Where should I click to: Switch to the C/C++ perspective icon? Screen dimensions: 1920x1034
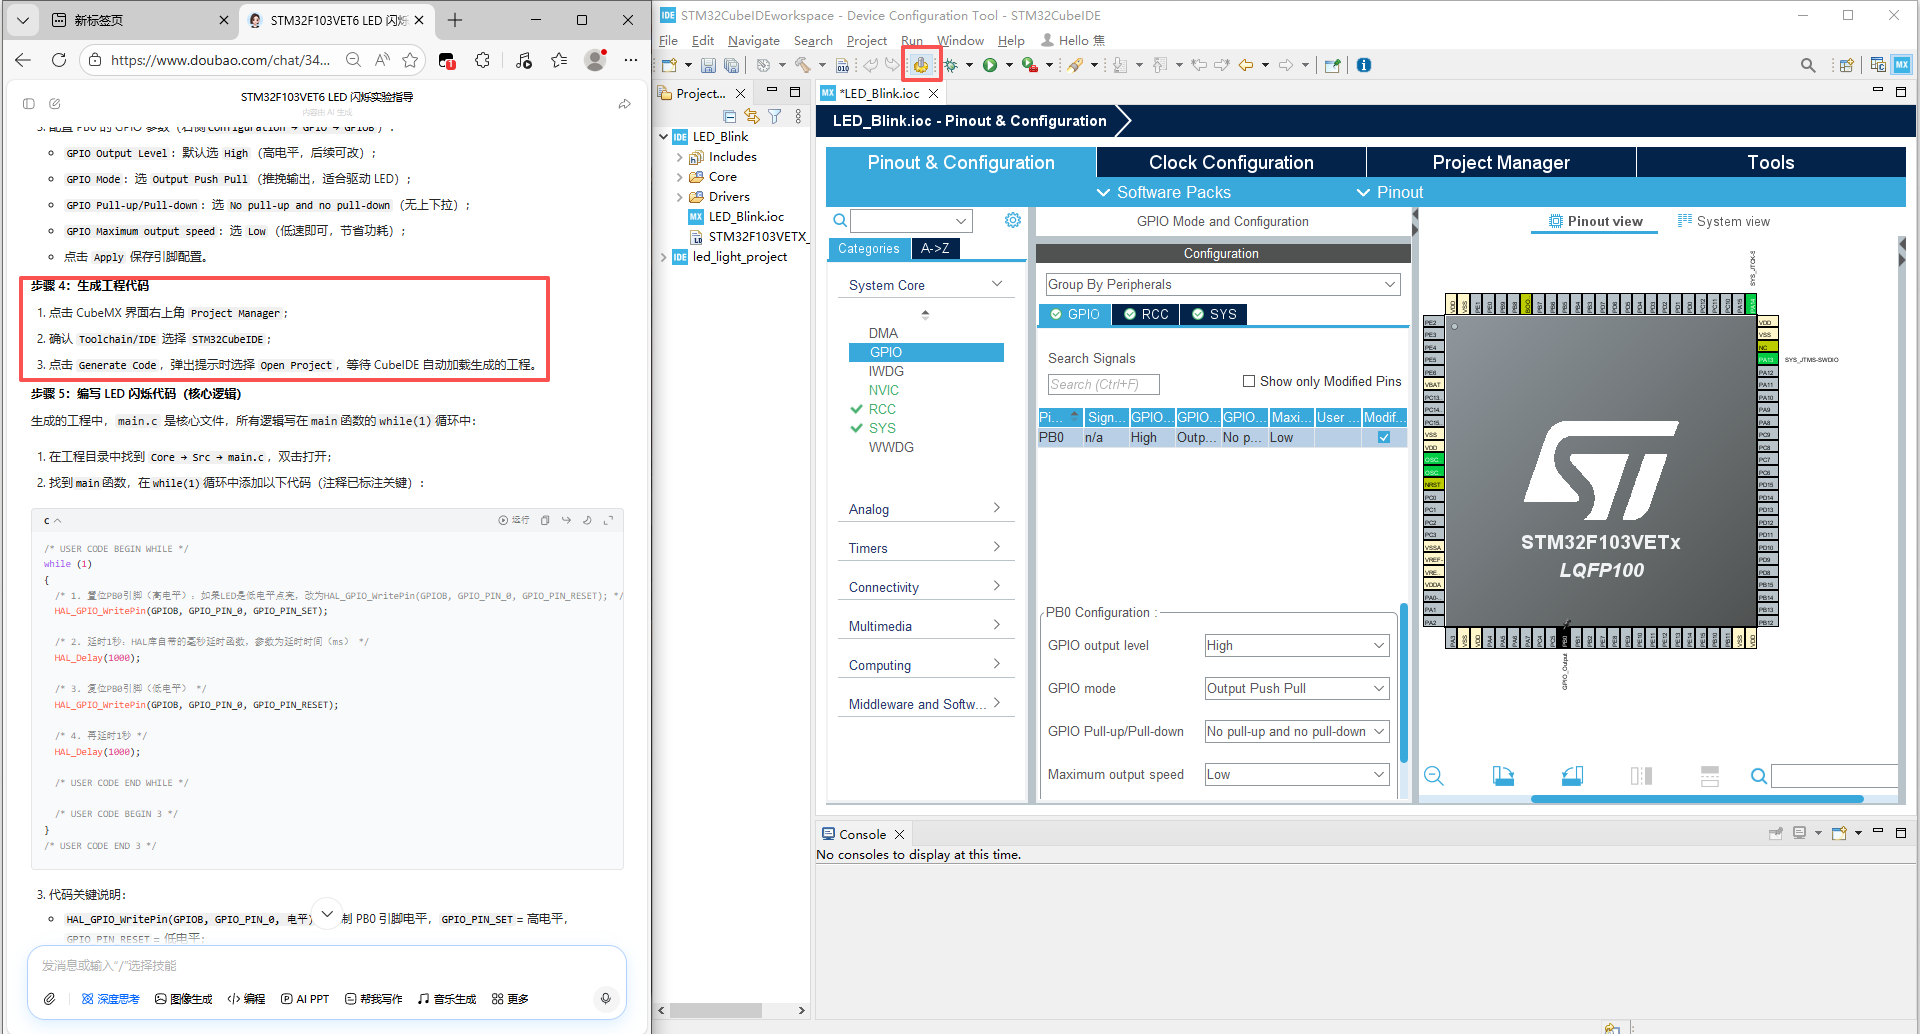coord(1878,65)
